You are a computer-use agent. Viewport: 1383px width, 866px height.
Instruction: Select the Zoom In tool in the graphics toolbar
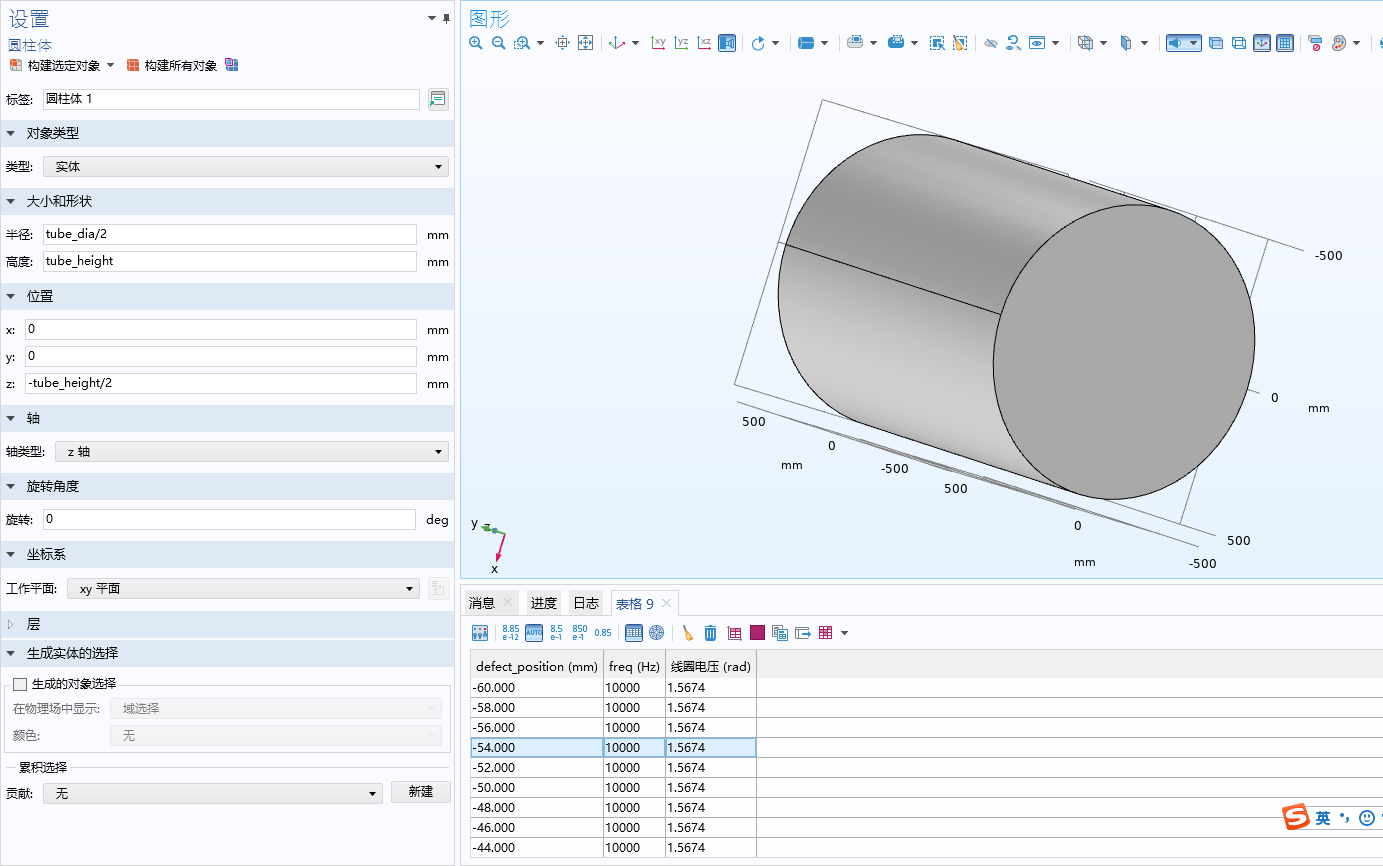pos(475,43)
